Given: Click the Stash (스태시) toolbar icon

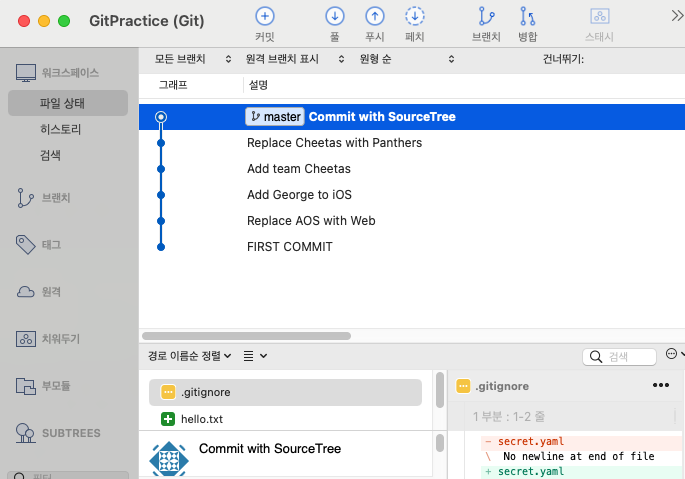Looking at the screenshot, I should 600,16.
